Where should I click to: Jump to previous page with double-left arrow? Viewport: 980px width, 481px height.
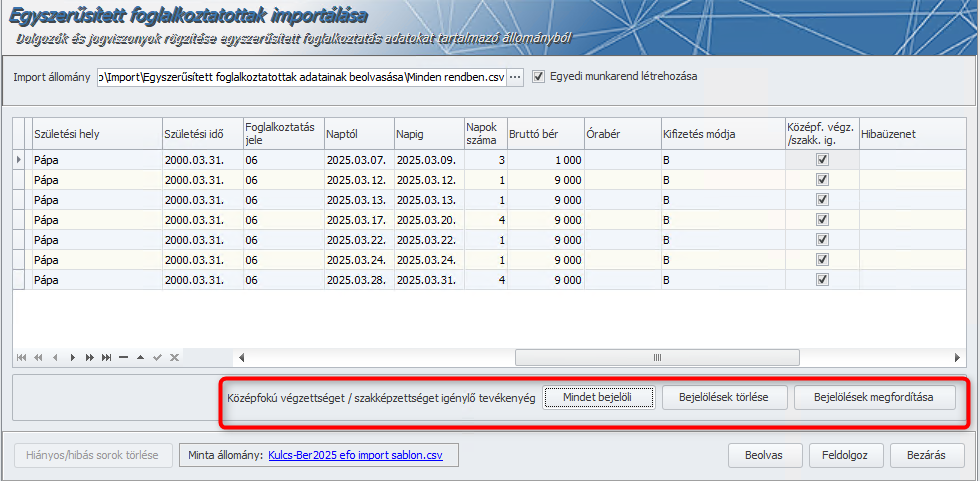[x=38, y=357]
